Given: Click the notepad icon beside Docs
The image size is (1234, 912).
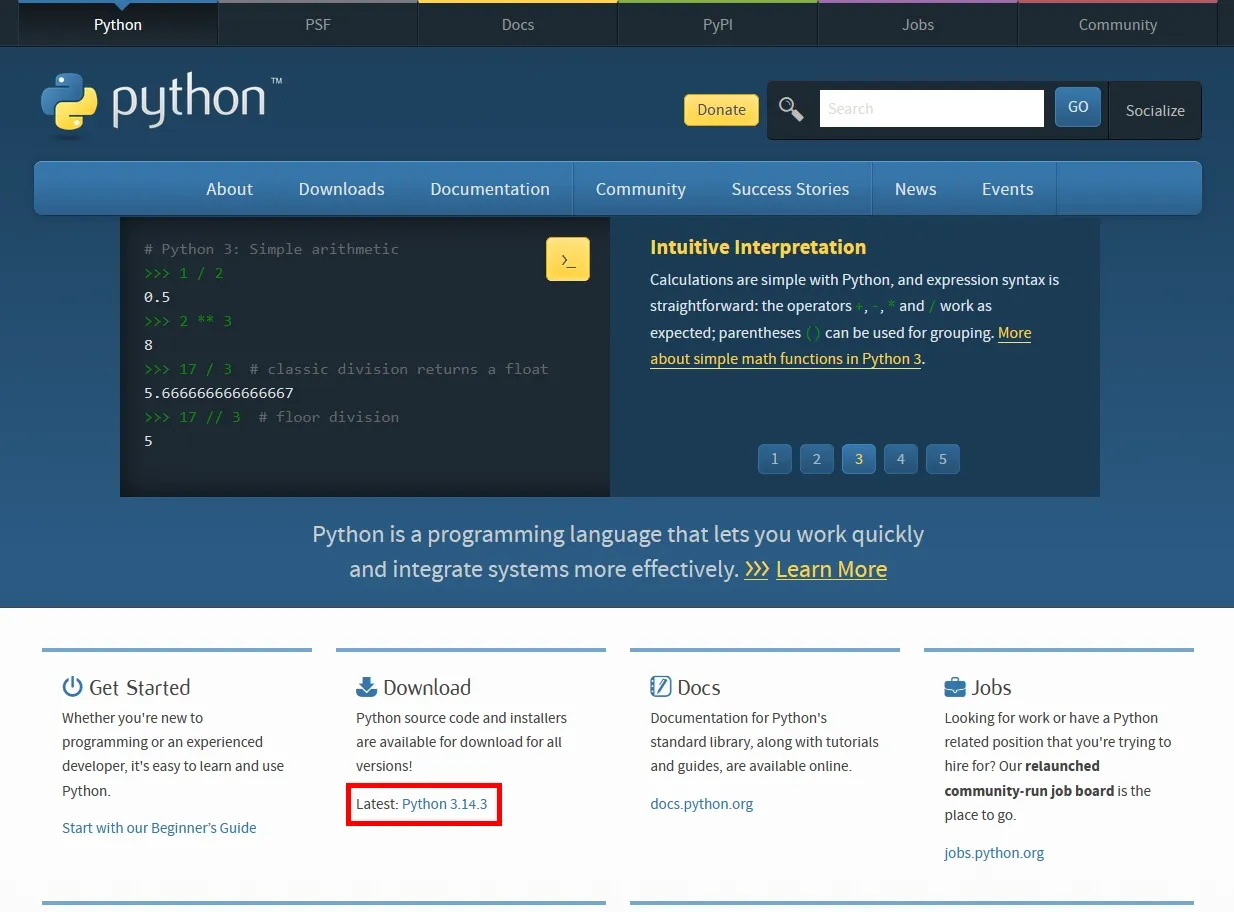Looking at the screenshot, I should tap(659, 686).
